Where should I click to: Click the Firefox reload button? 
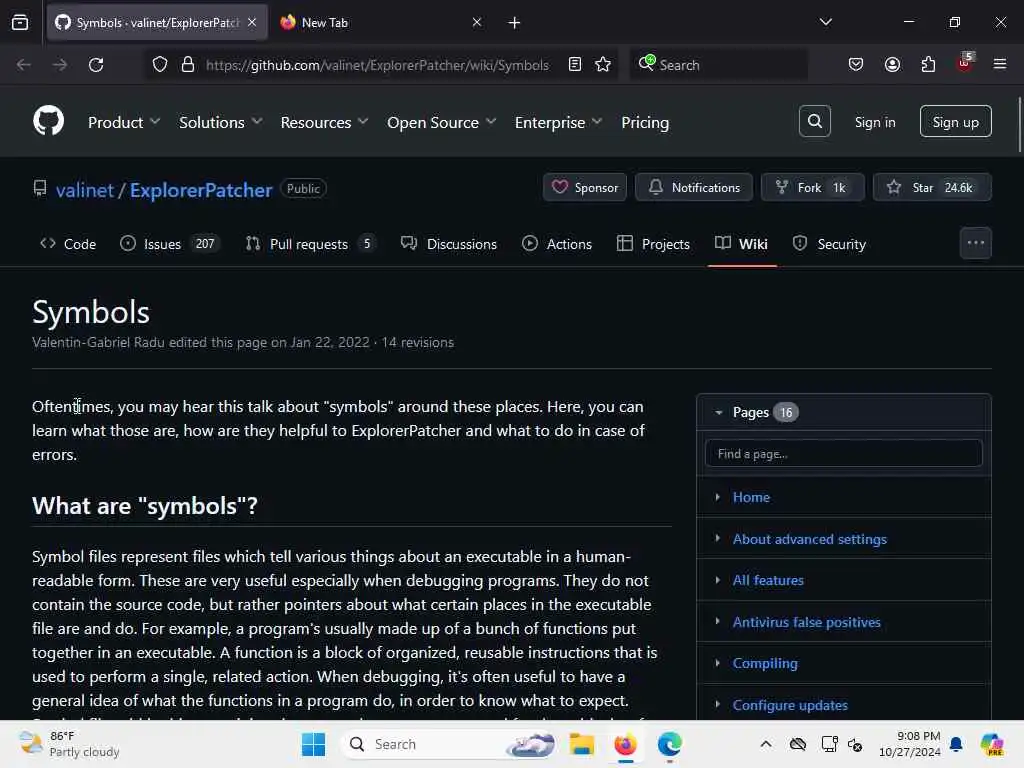click(x=96, y=65)
